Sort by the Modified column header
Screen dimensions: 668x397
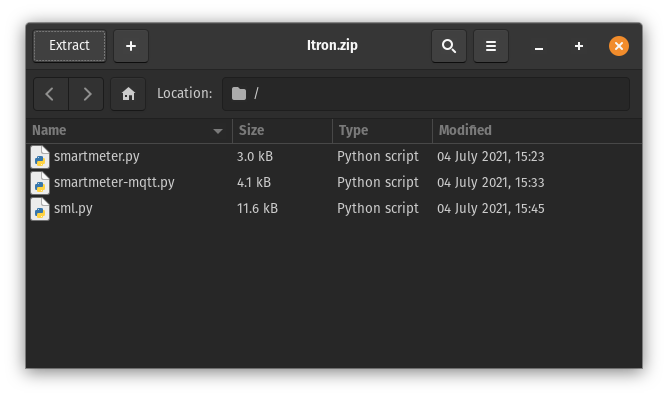[537, 130]
